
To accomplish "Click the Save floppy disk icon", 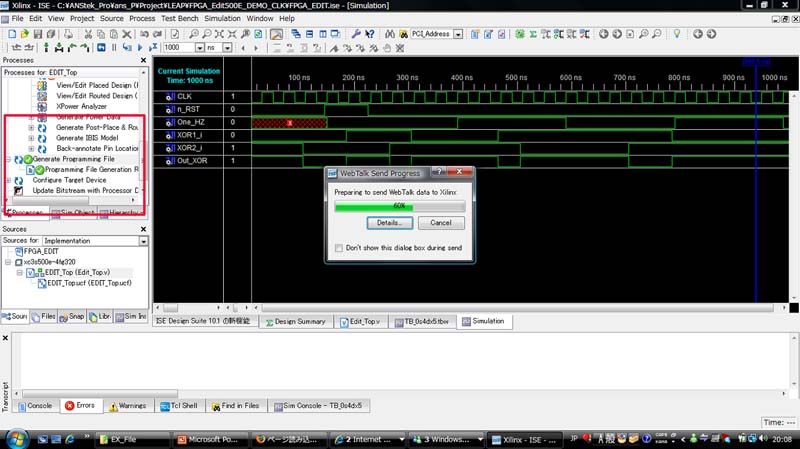I will coord(38,34).
